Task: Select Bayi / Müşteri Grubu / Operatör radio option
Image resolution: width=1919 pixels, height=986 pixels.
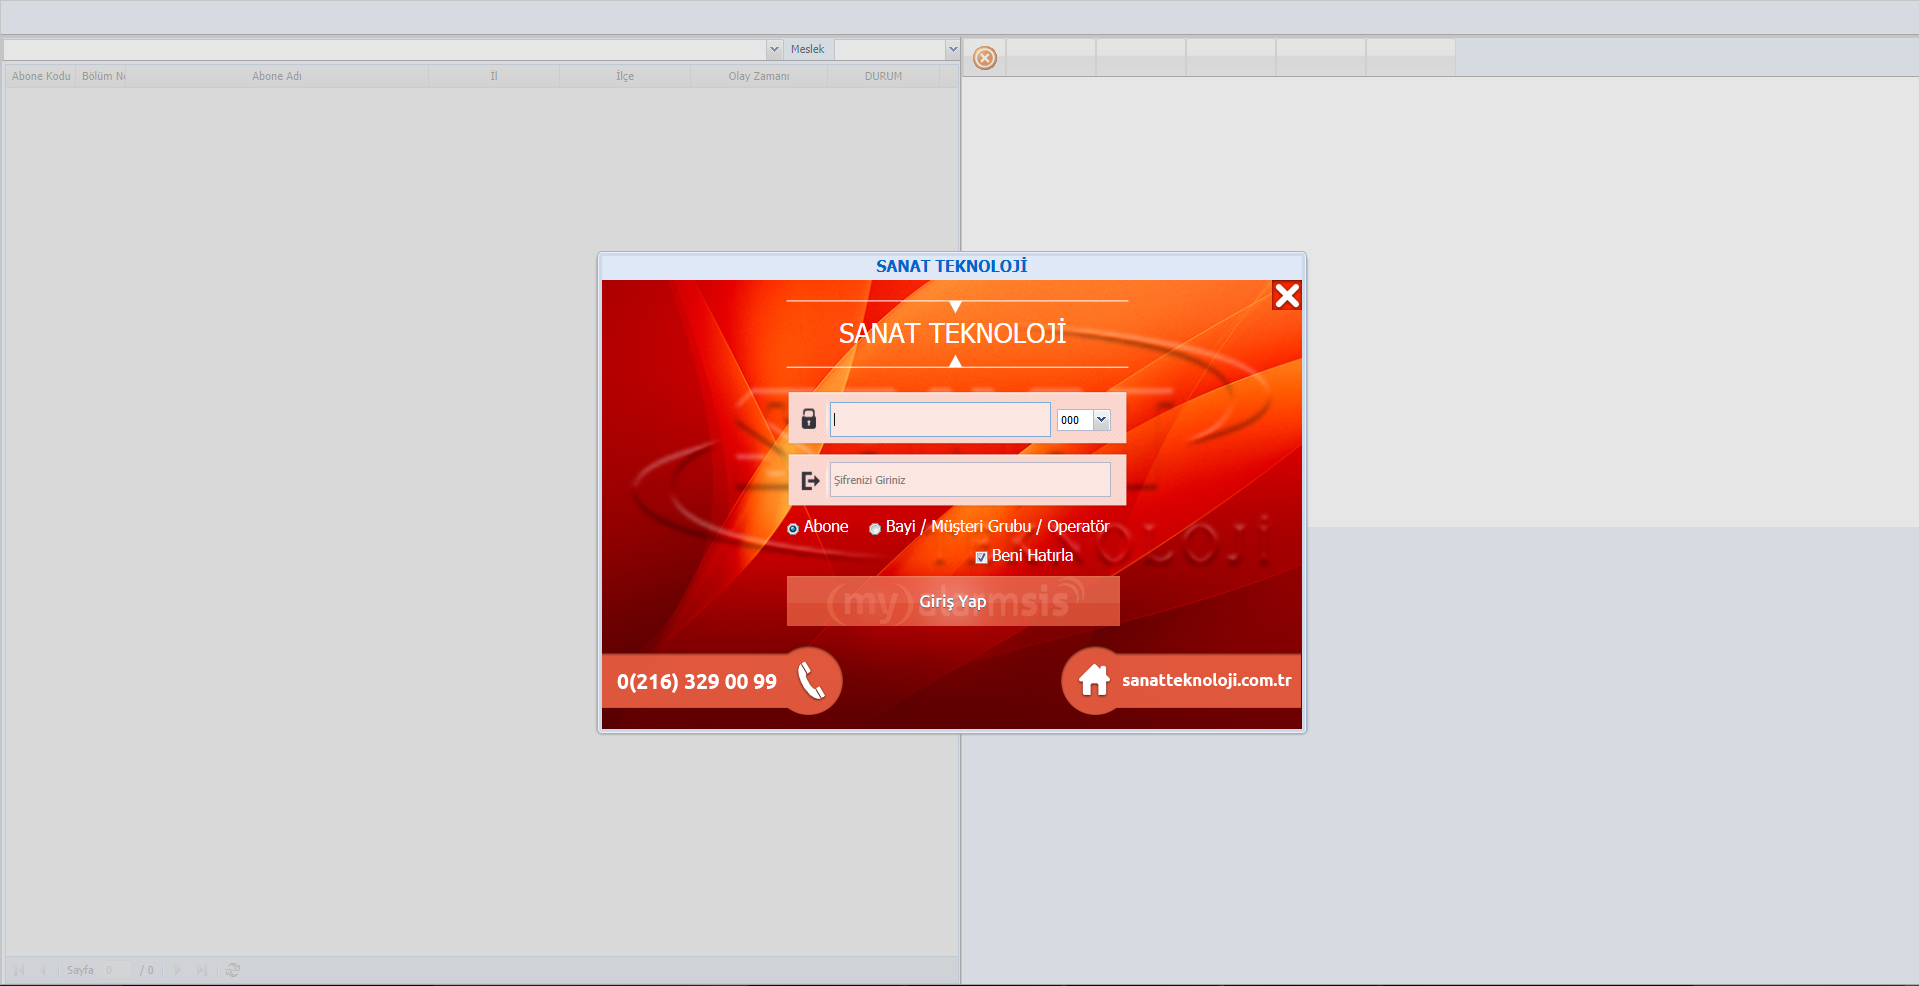Action: point(875,529)
